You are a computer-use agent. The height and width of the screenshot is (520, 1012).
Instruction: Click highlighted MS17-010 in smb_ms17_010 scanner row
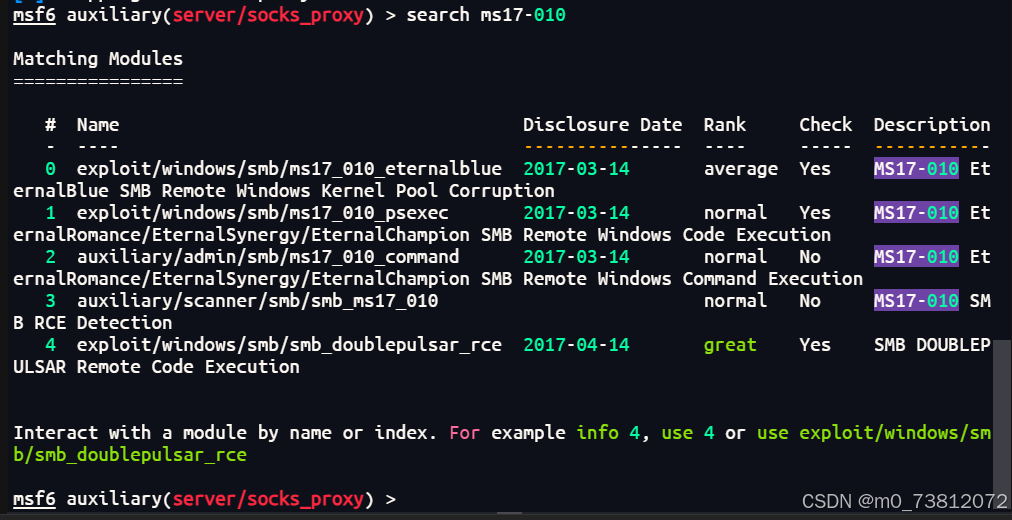(x=916, y=301)
